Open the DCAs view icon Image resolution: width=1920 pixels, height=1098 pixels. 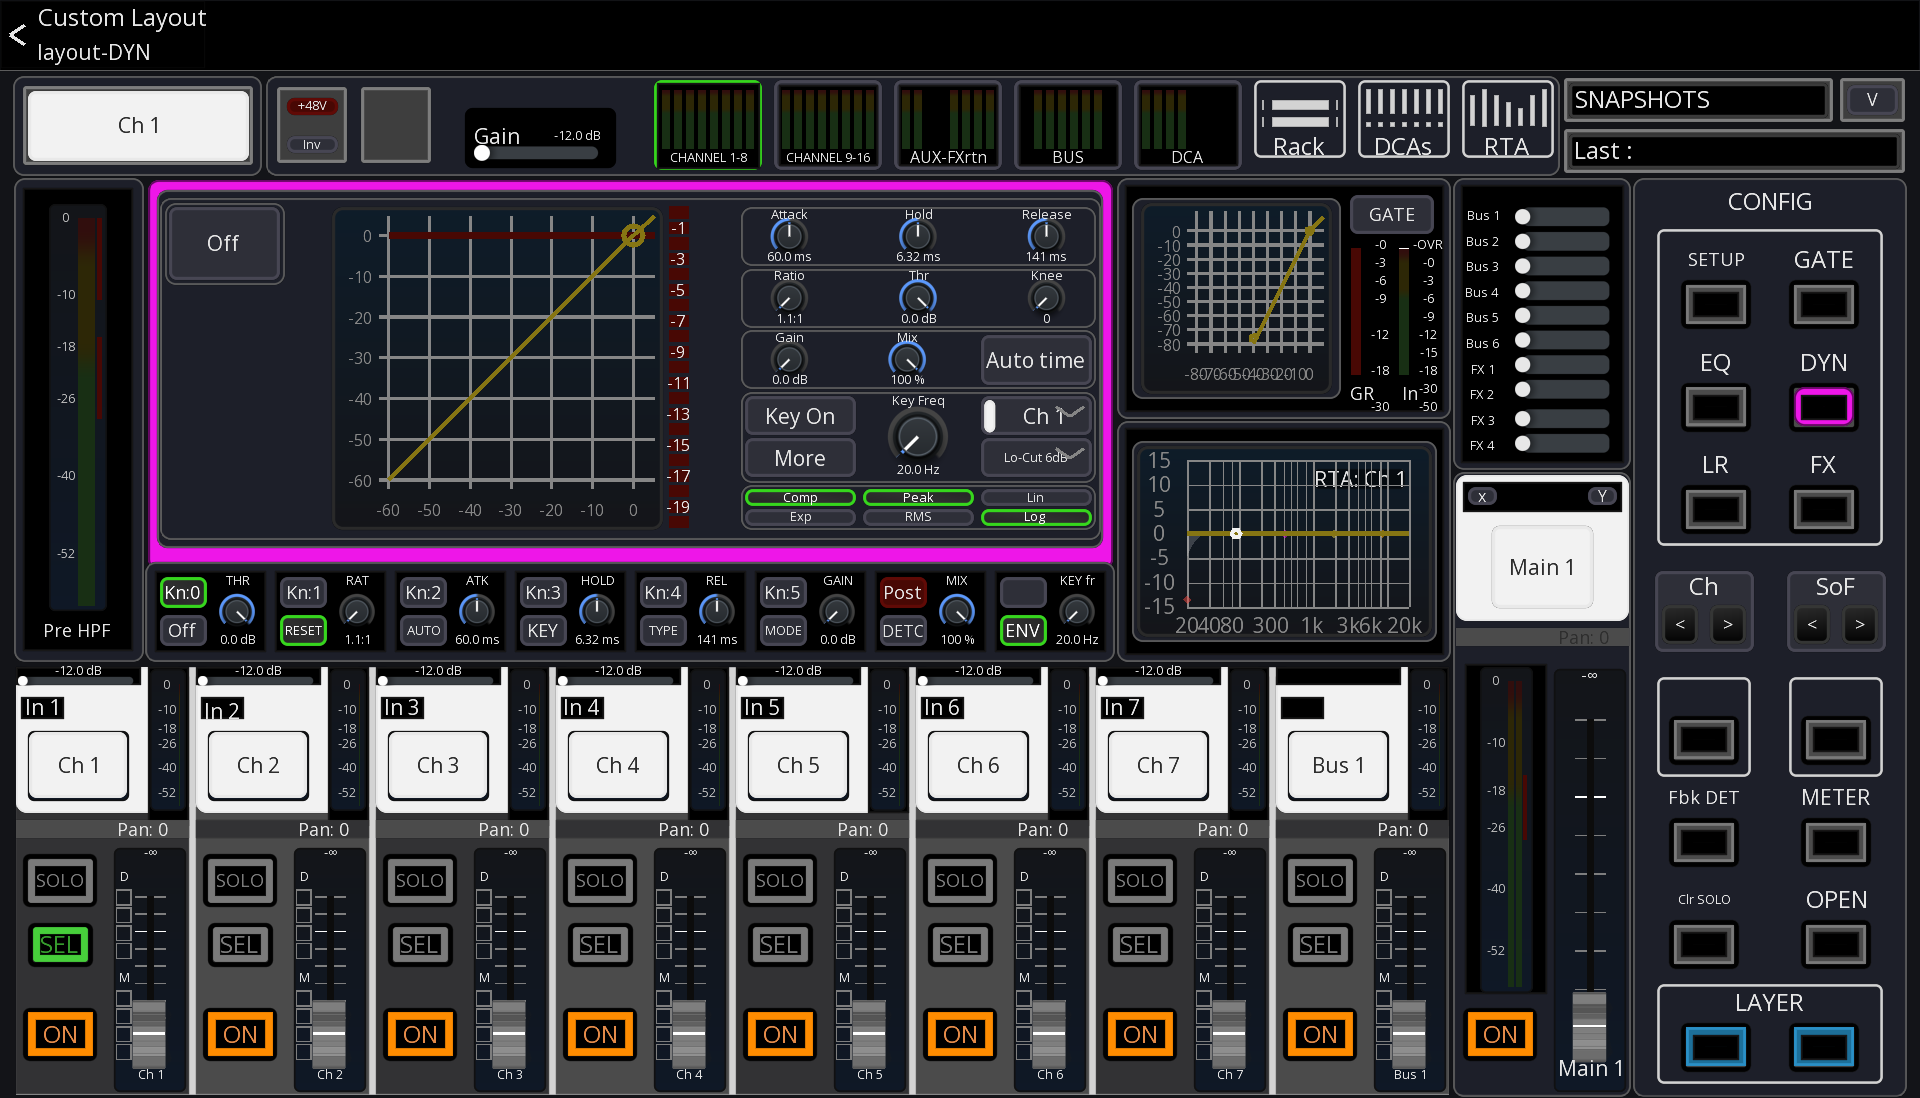[x=1403, y=120]
